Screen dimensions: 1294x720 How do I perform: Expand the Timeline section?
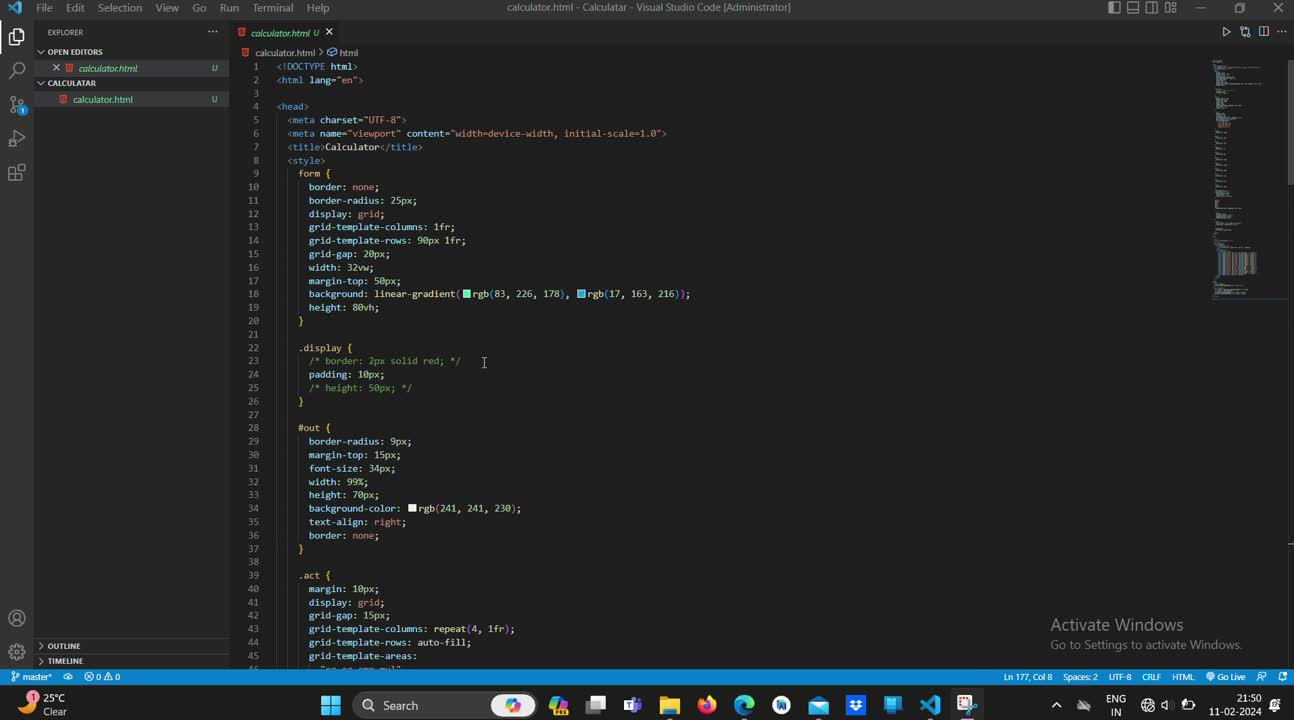[x=65, y=661]
